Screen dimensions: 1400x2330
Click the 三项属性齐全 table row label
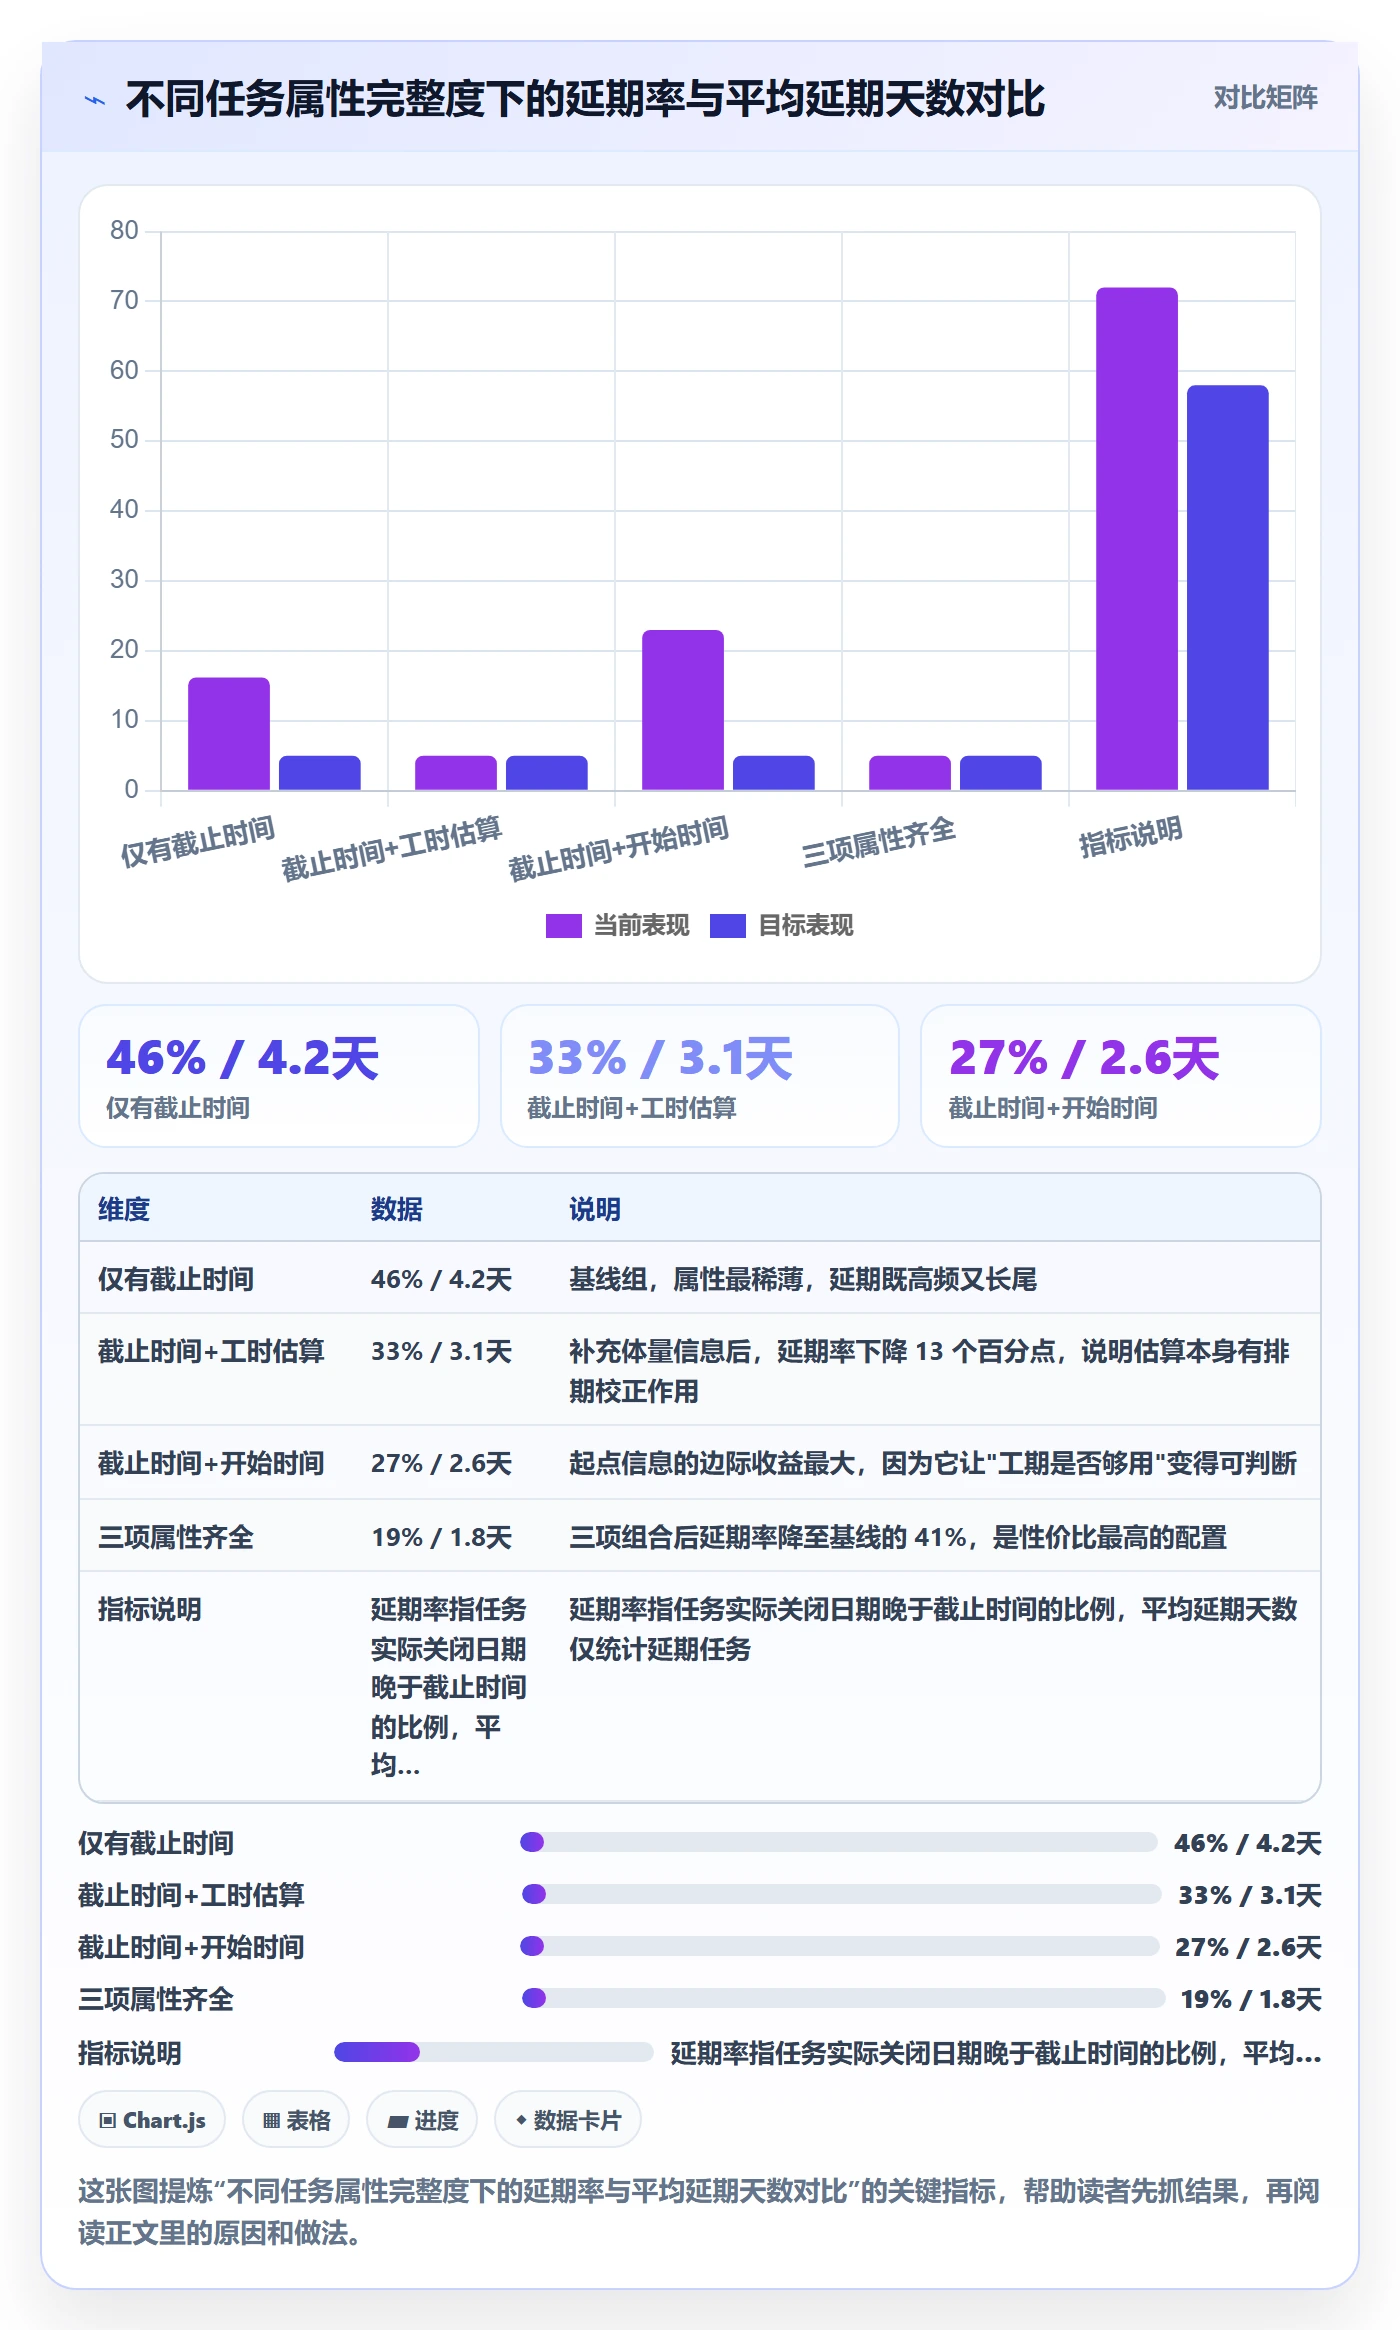[176, 1537]
